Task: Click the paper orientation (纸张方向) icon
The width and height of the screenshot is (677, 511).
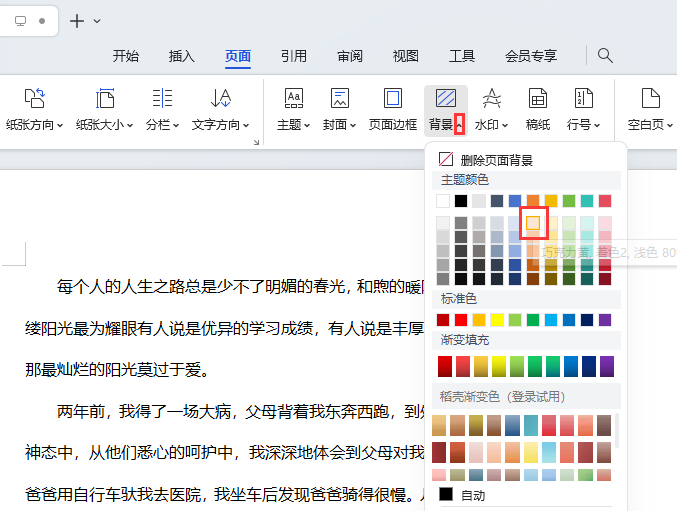Action: [x=34, y=98]
